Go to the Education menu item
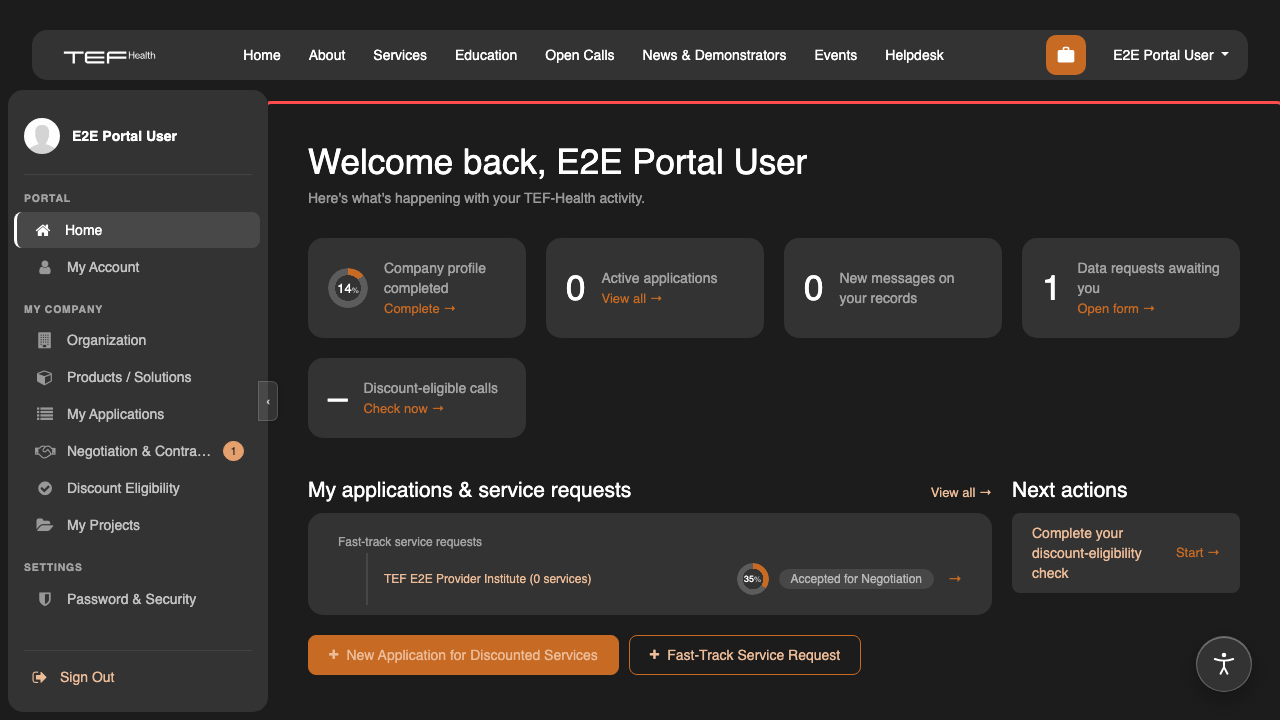Viewport: 1280px width, 720px height. pyautogui.click(x=486, y=55)
